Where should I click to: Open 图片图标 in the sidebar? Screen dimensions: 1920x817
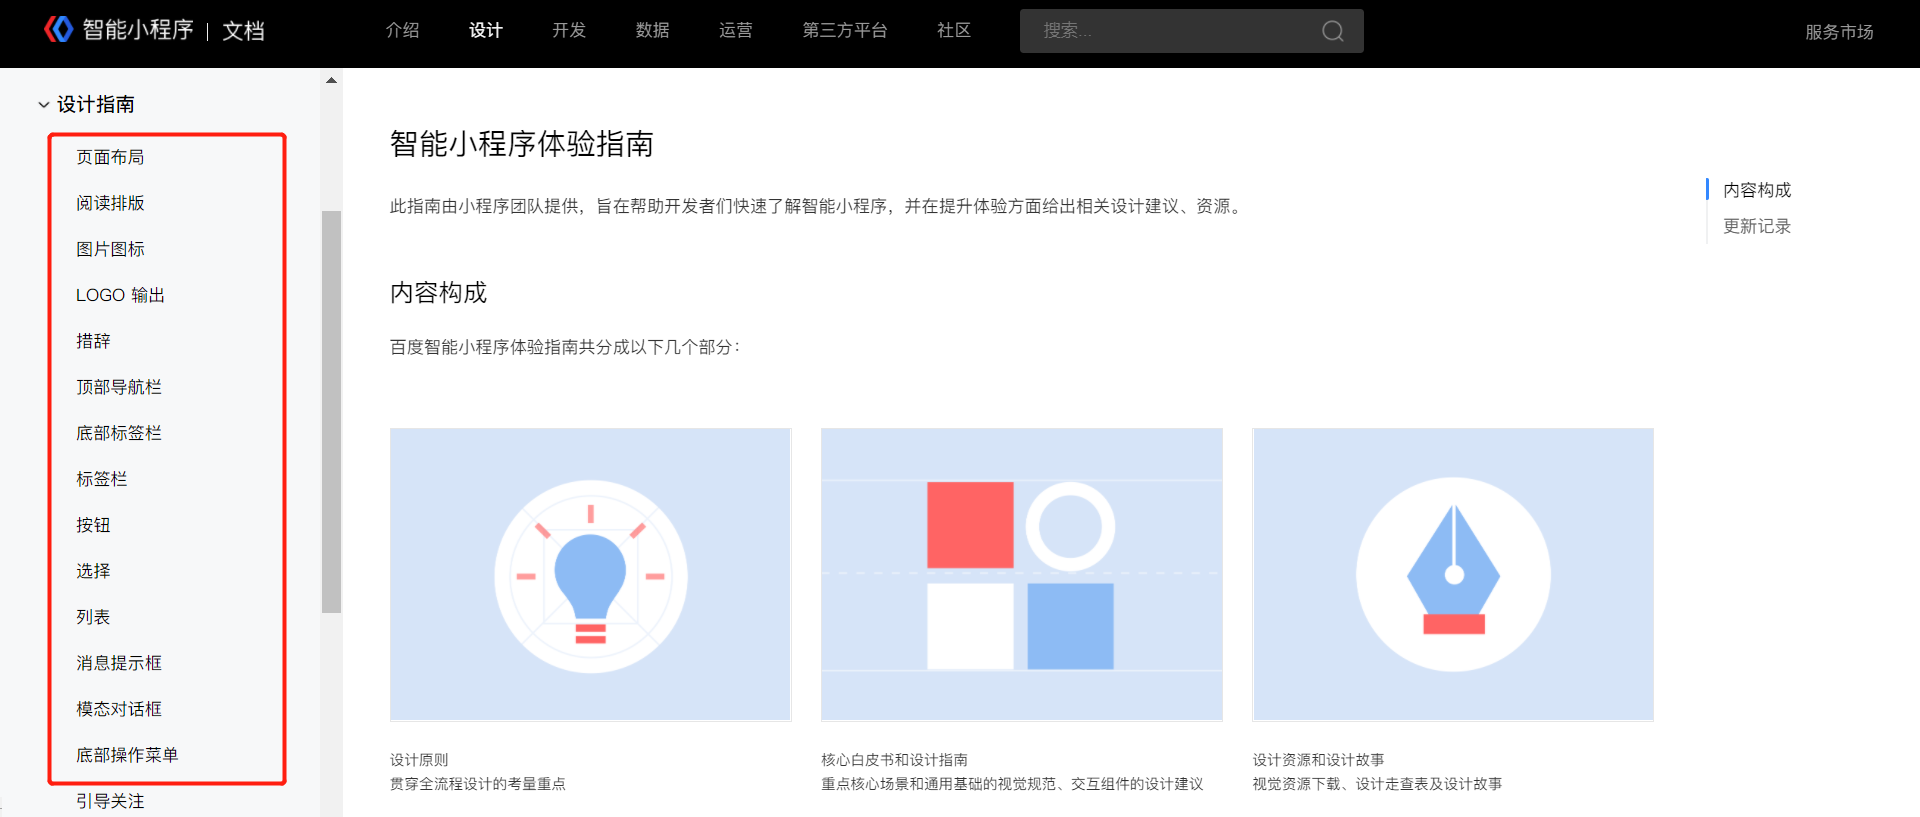110,249
